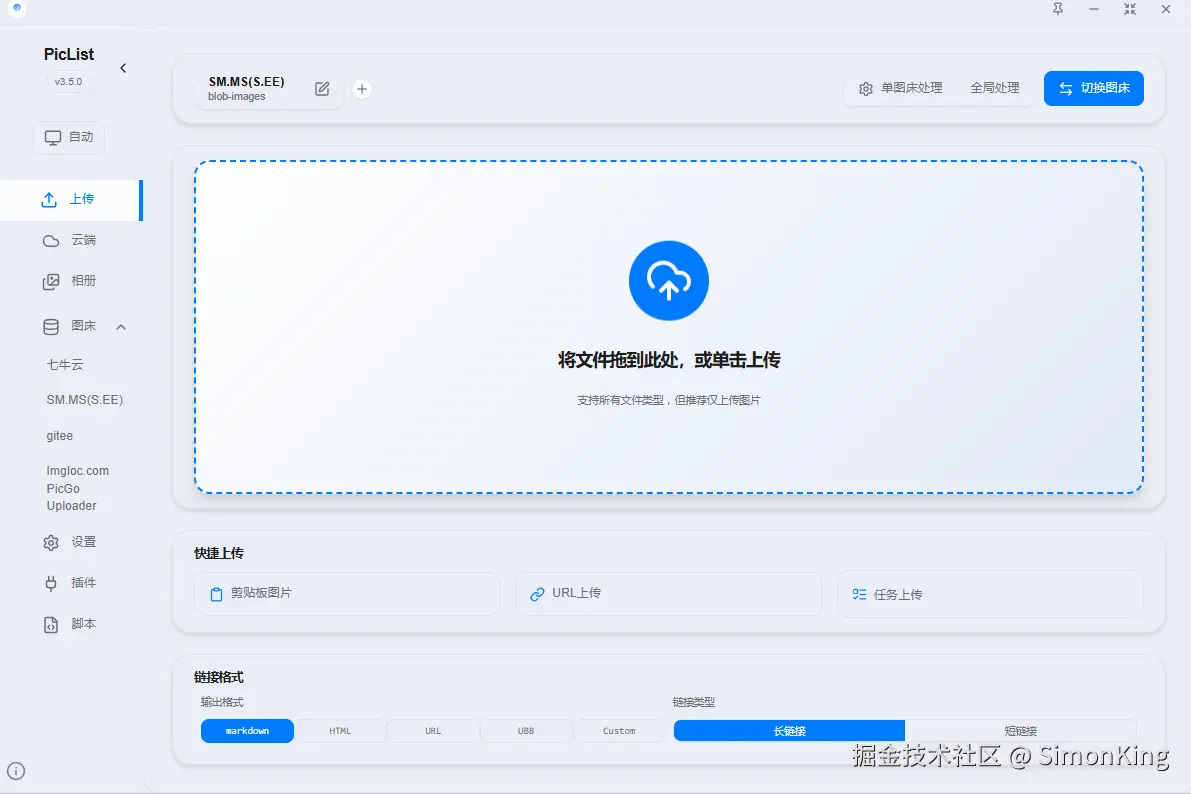1191x794 pixels.
Task: Click the edit icon beside SM.MS(S.EE)
Action: [322, 89]
